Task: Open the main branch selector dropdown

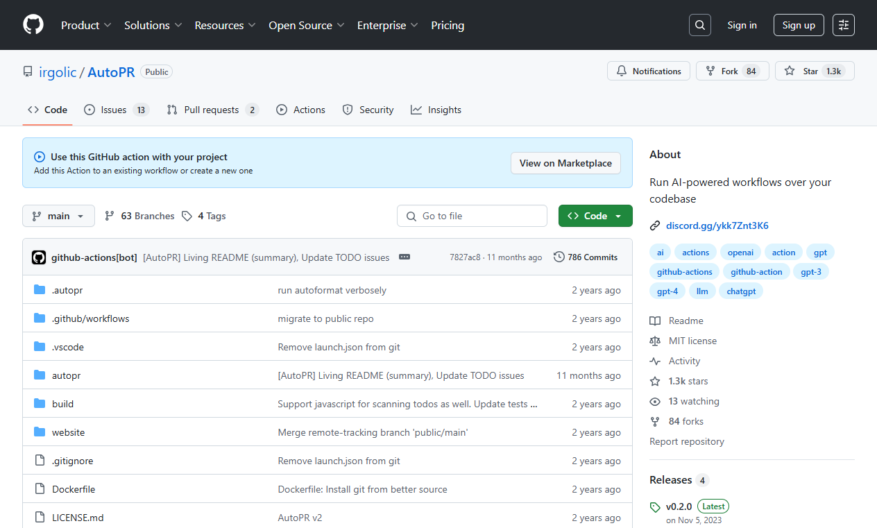Action: [x=58, y=216]
